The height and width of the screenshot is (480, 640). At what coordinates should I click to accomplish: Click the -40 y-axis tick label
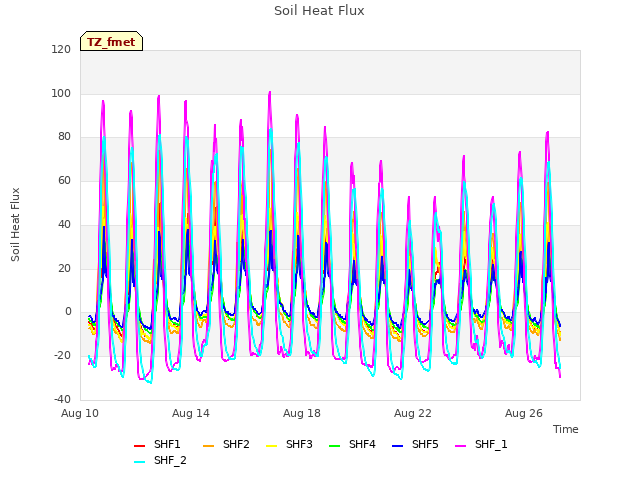click(62, 400)
